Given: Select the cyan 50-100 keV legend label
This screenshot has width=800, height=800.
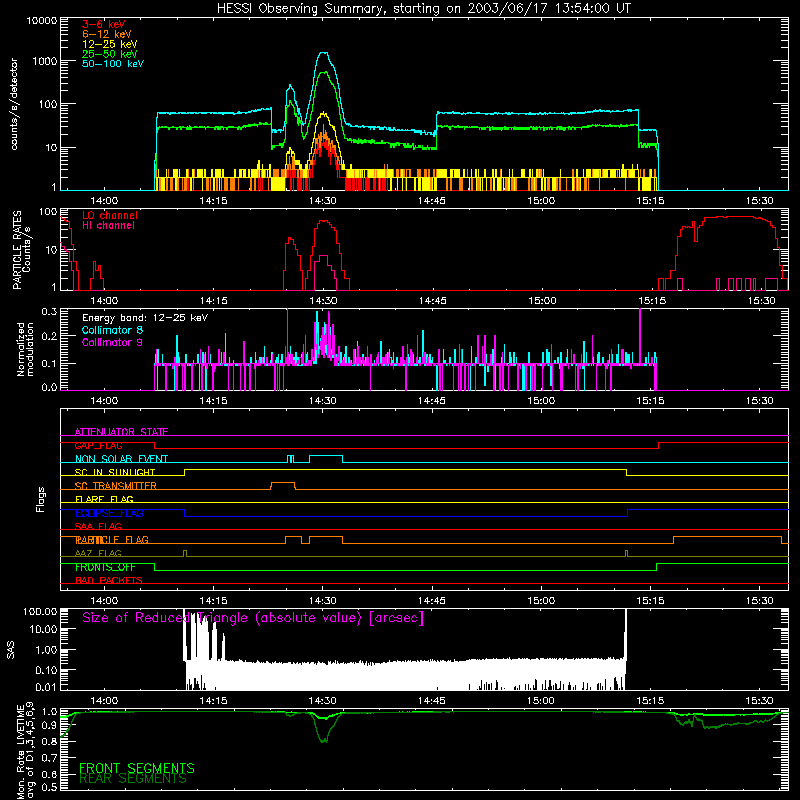Looking at the screenshot, I should 113,64.
